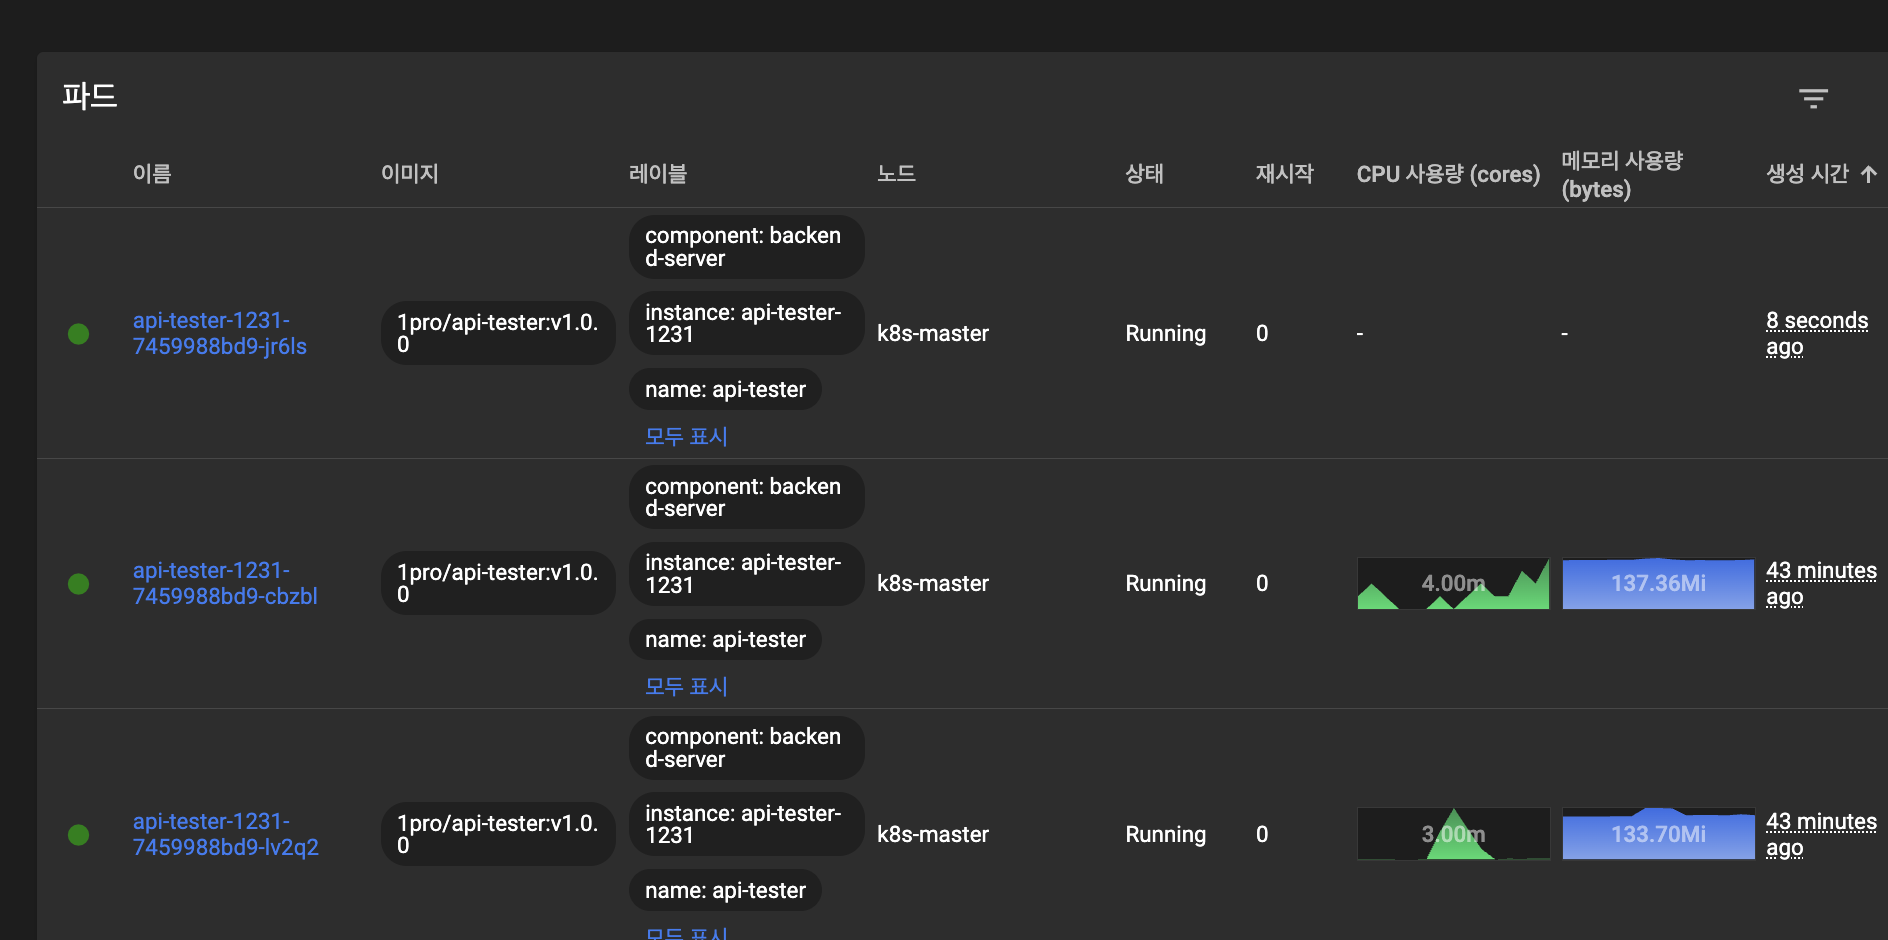Click green status dot for pod jr6ls
1888x940 pixels.
tap(78, 334)
